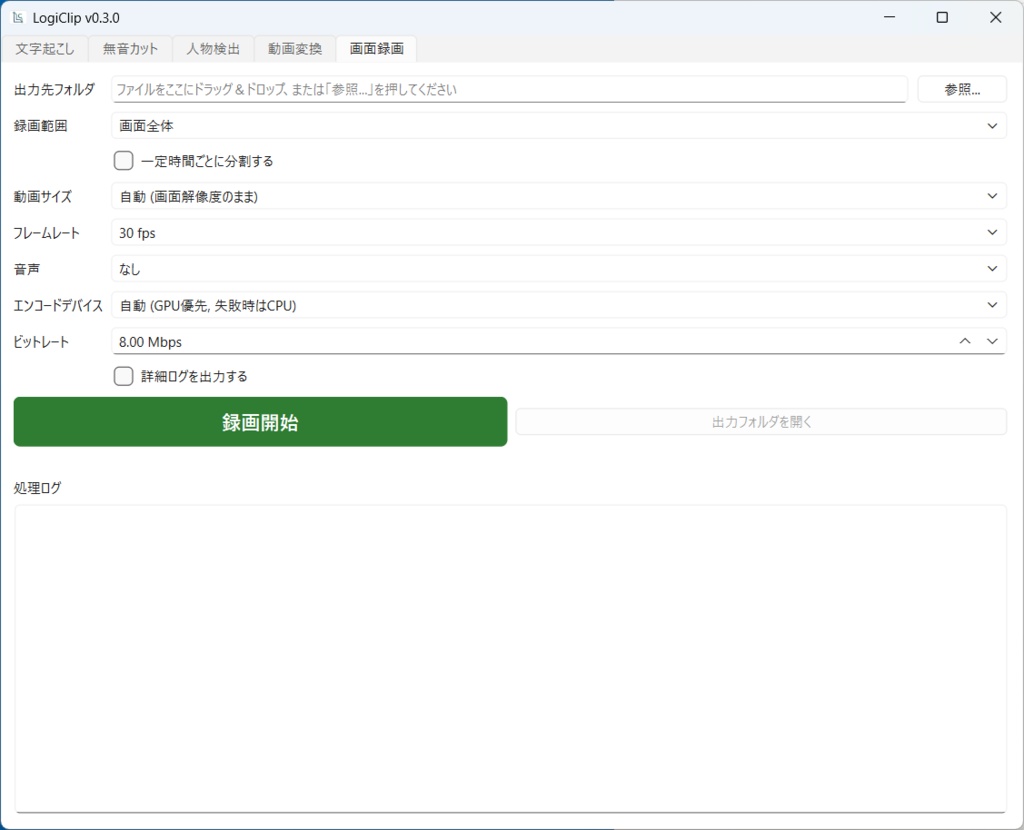Click the 参照... browse button

pyautogui.click(x=962, y=89)
